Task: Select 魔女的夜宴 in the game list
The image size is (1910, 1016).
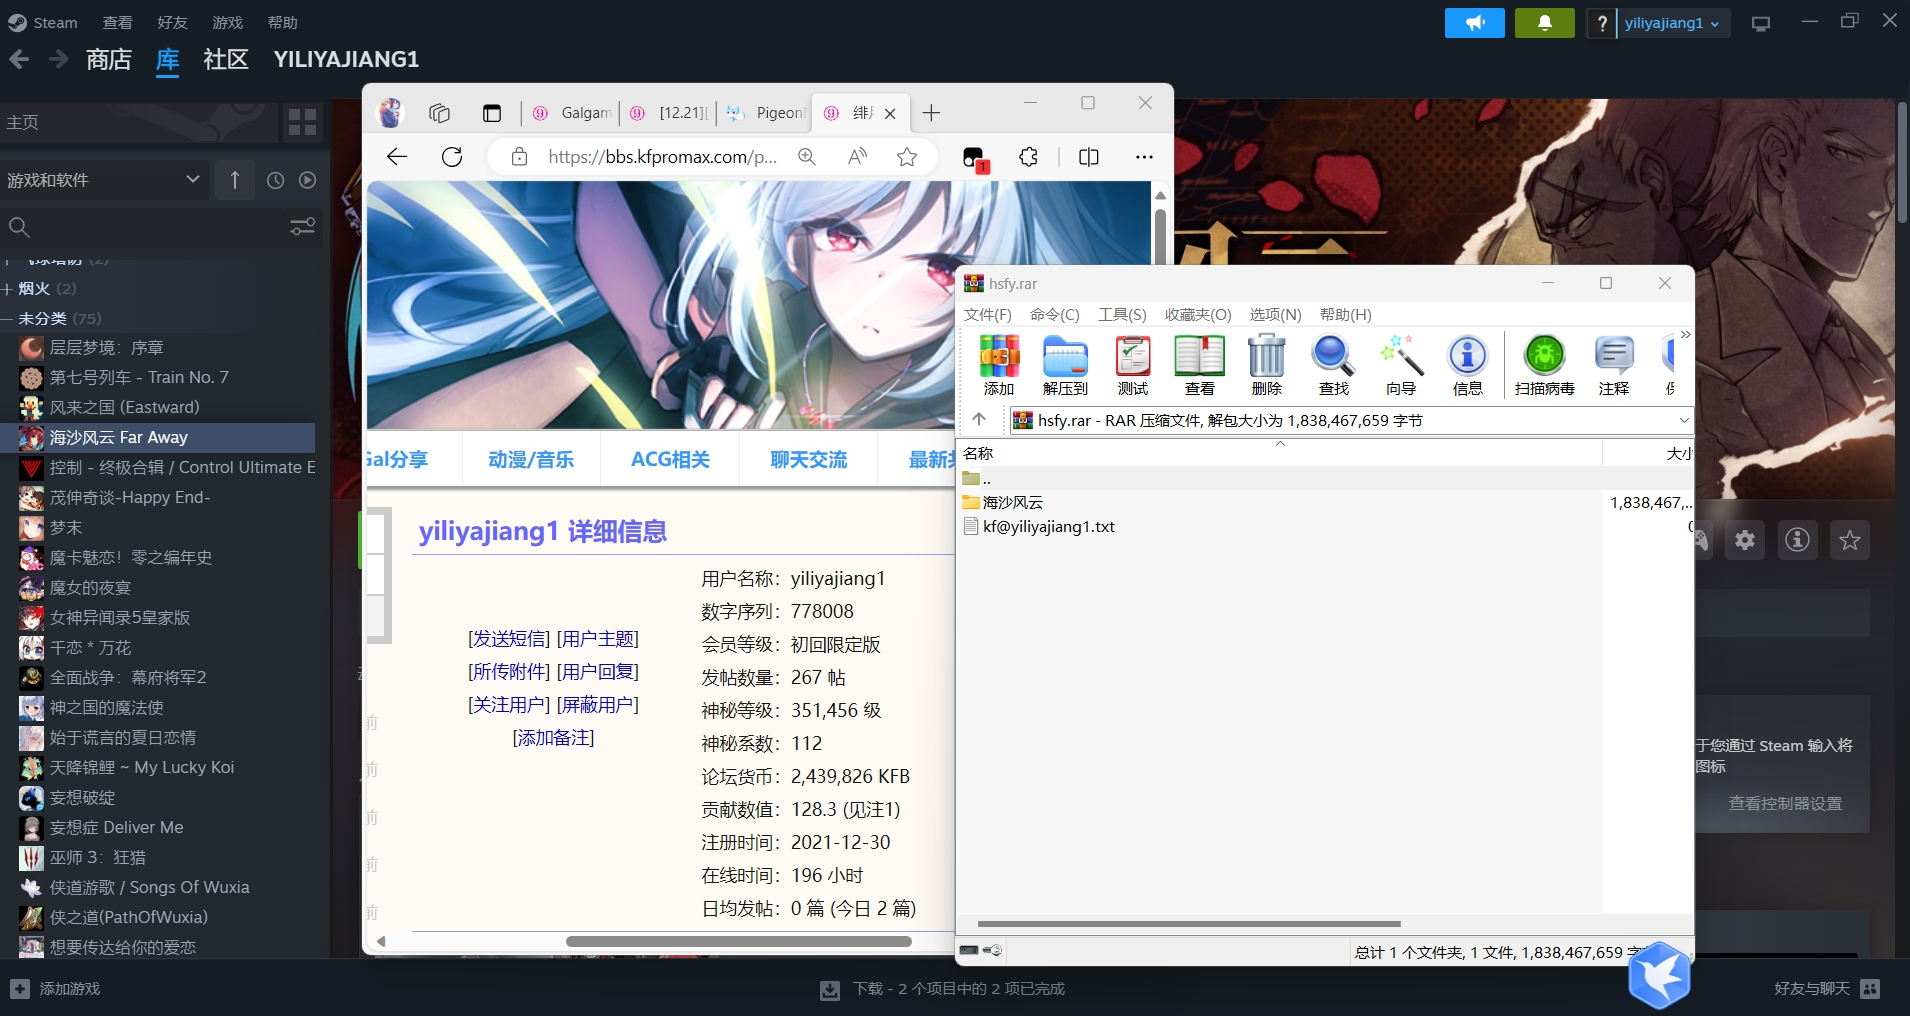Action: [x=90, y=588]
